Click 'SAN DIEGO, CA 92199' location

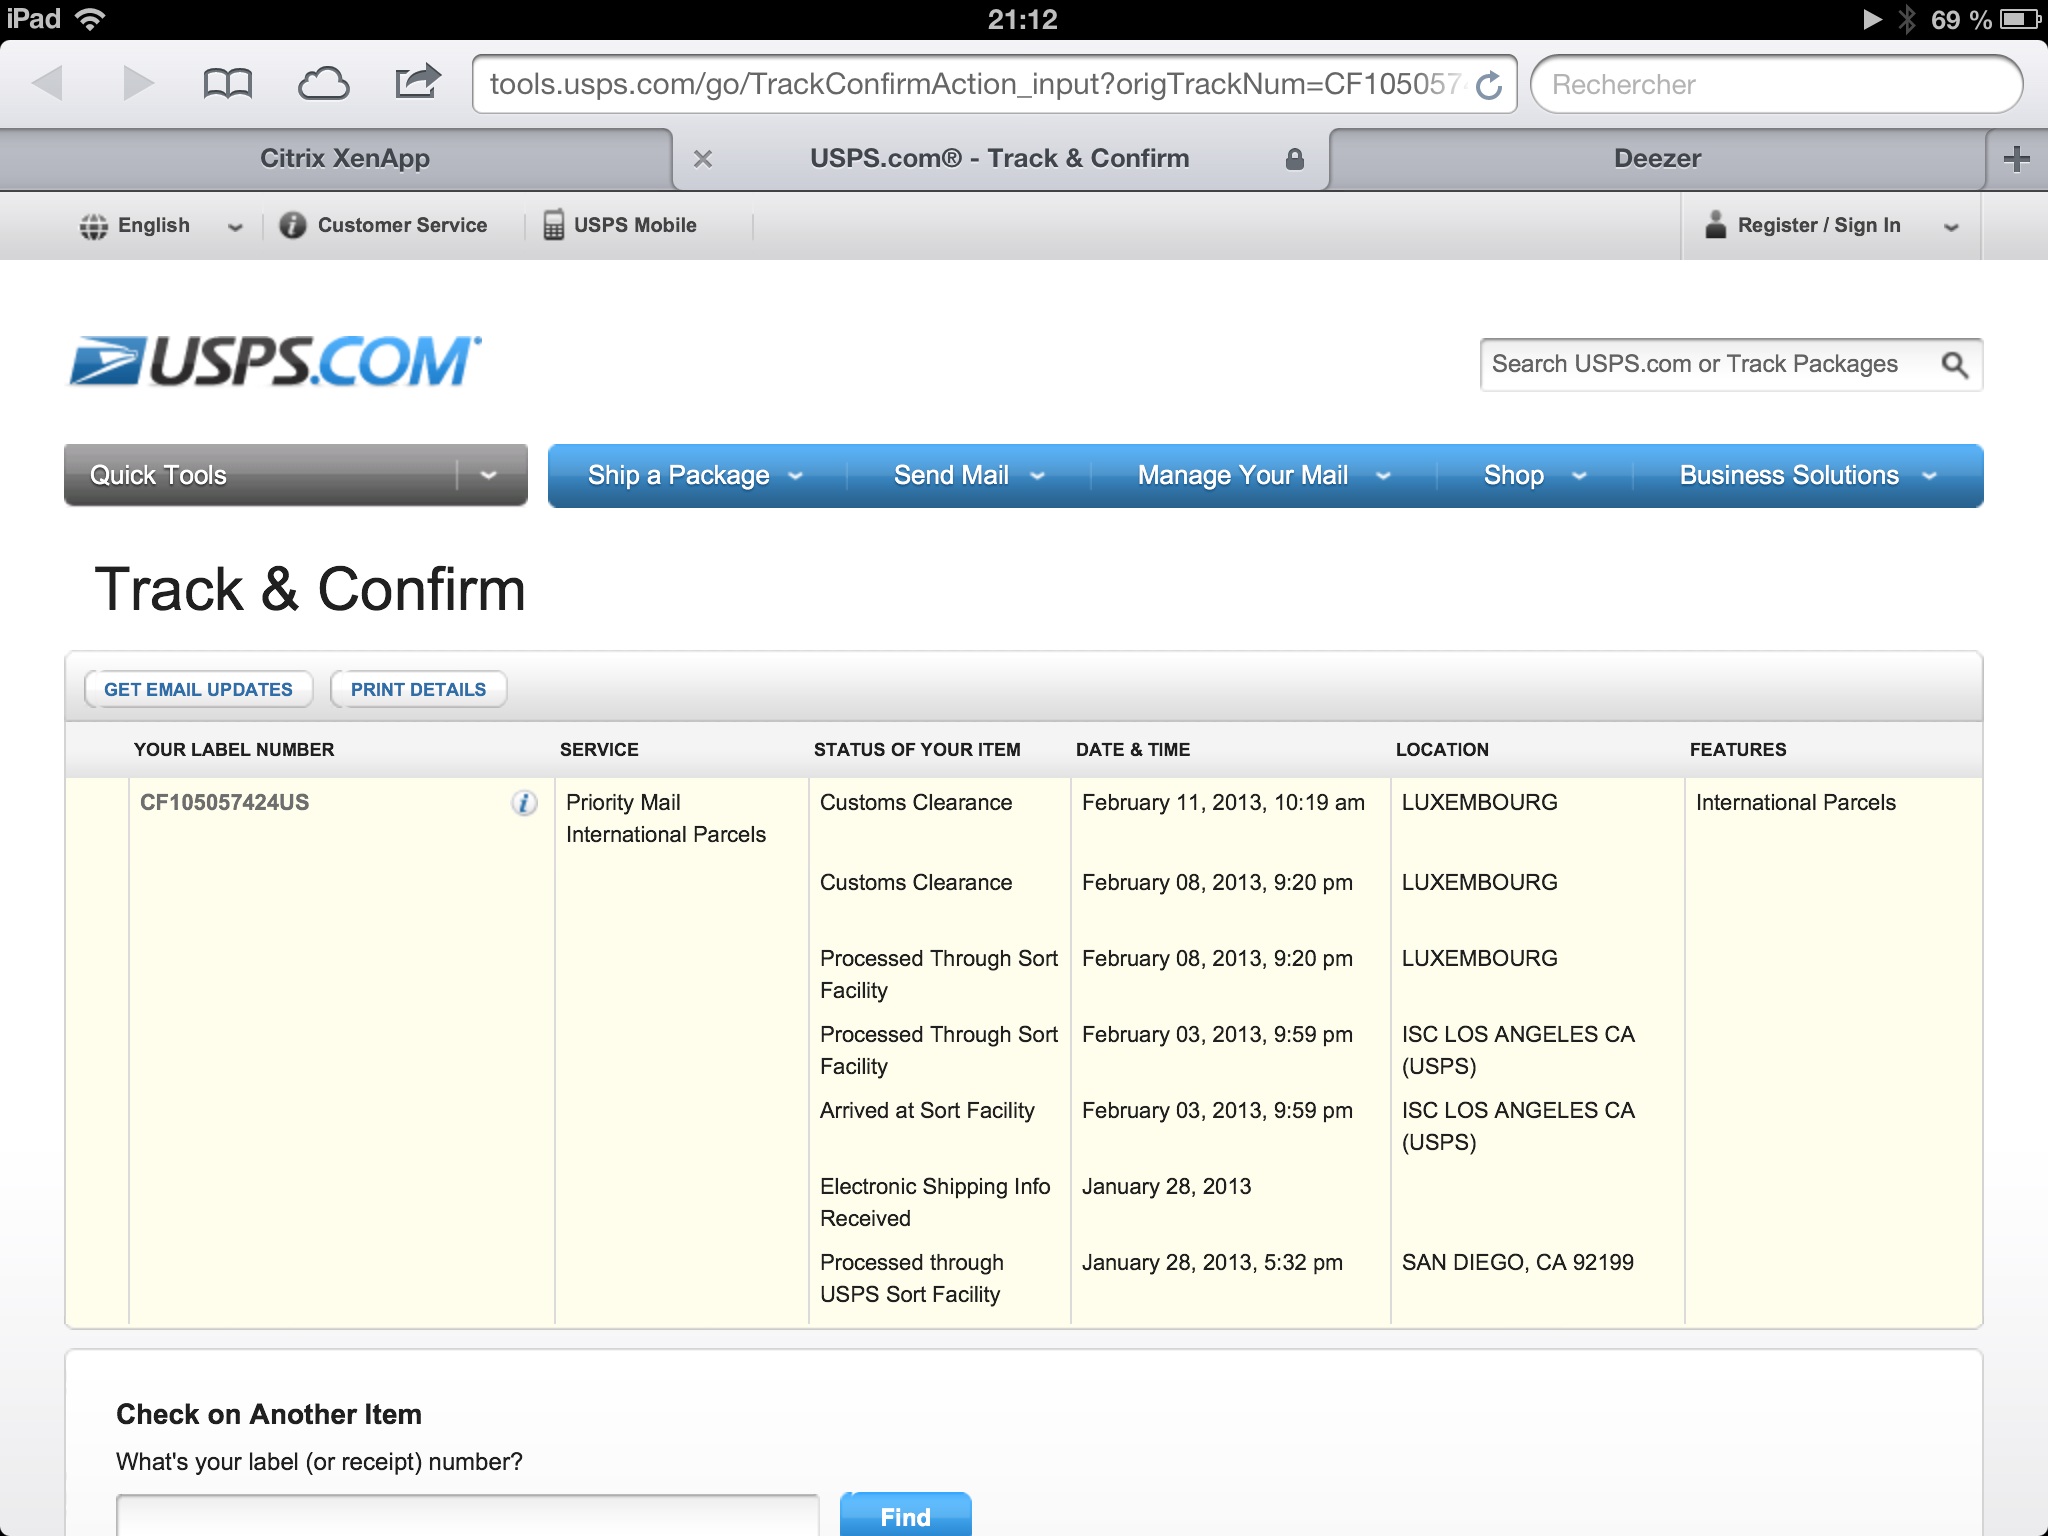click(x=1518, y=1263)
